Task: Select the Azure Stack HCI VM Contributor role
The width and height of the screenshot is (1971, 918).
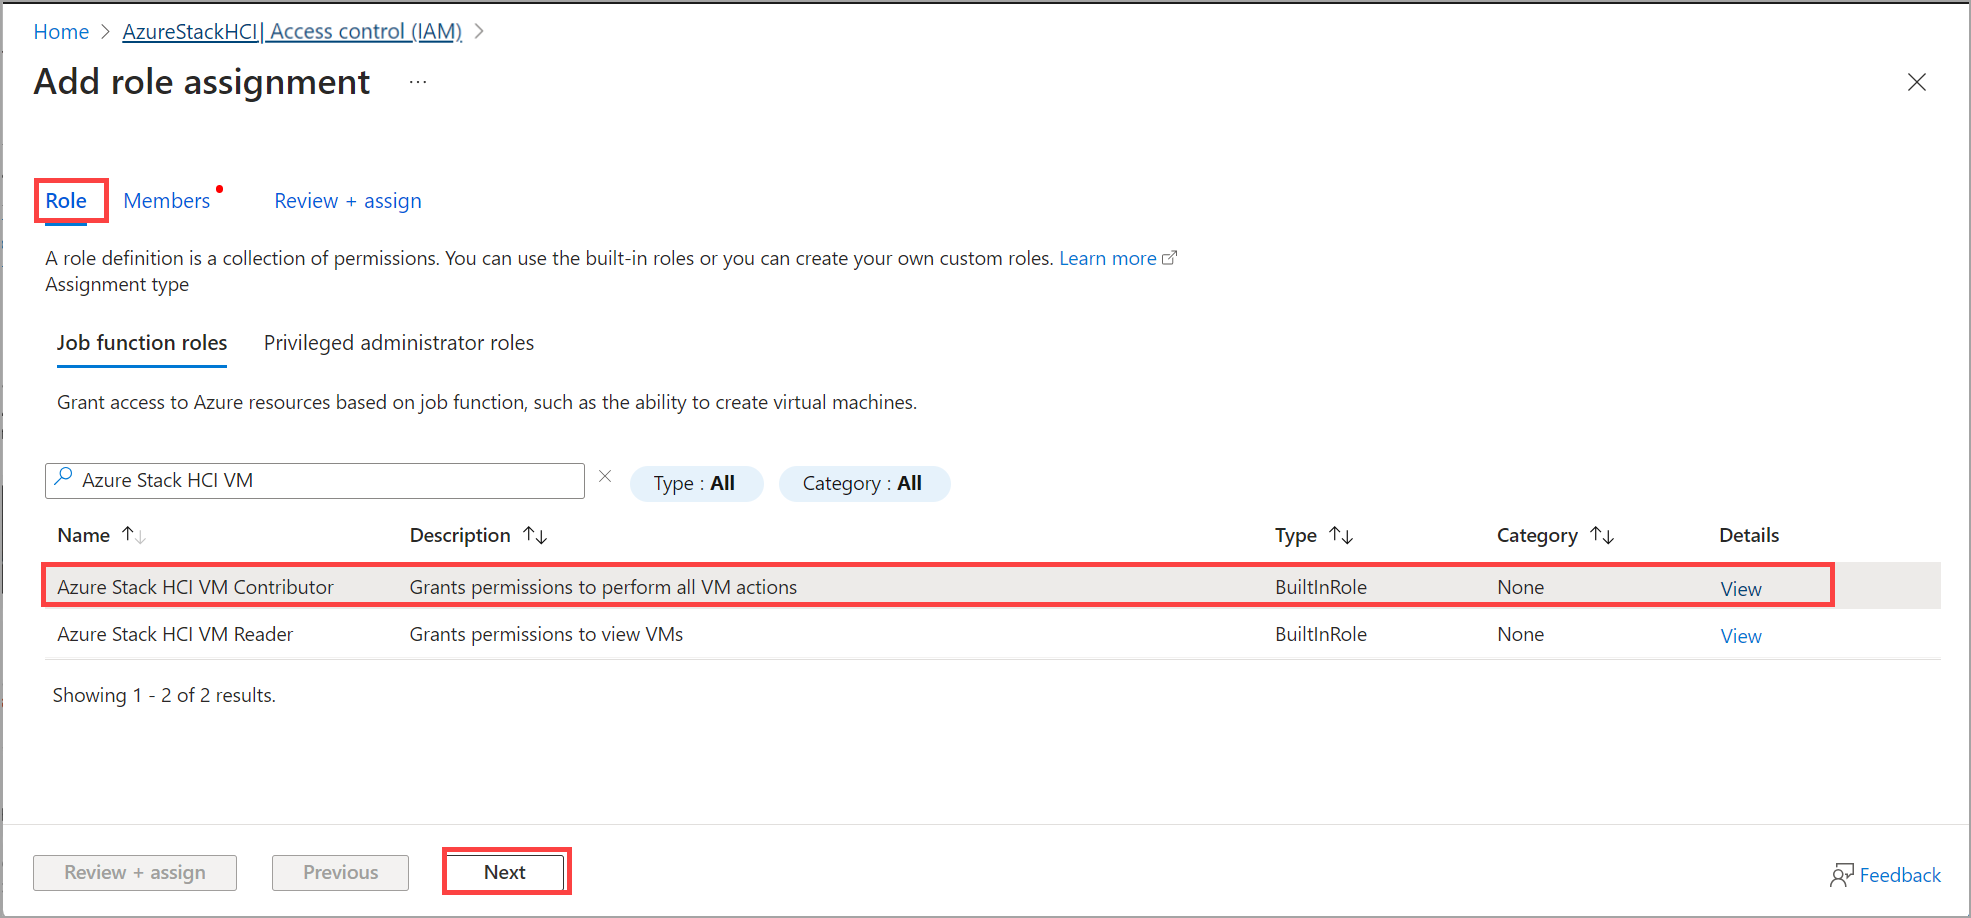Action: coord(196,587)
